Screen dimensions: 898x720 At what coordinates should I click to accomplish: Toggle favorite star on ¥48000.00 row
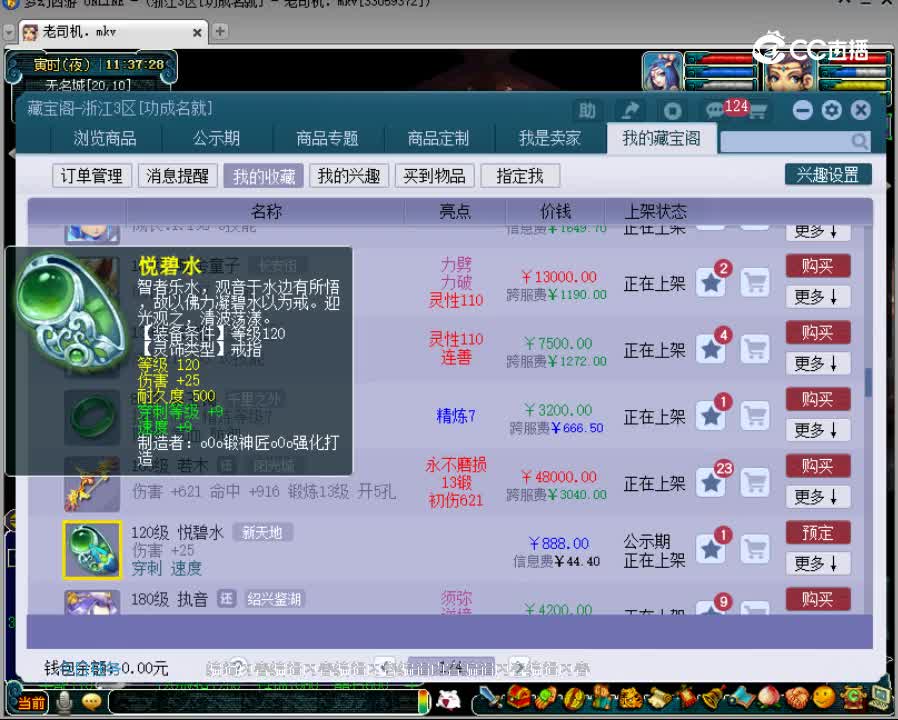tap(711, 483)
